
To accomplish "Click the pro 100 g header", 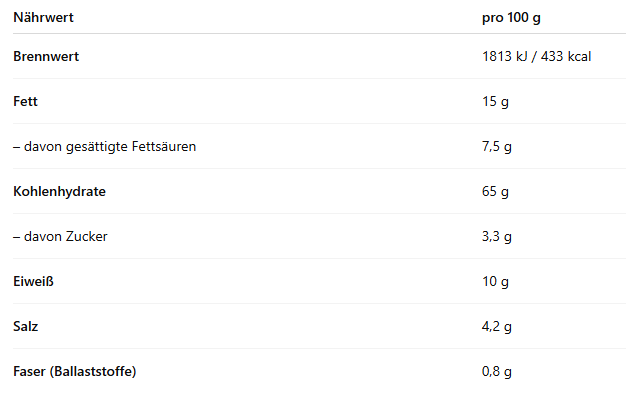I will (x=511, y=18).
